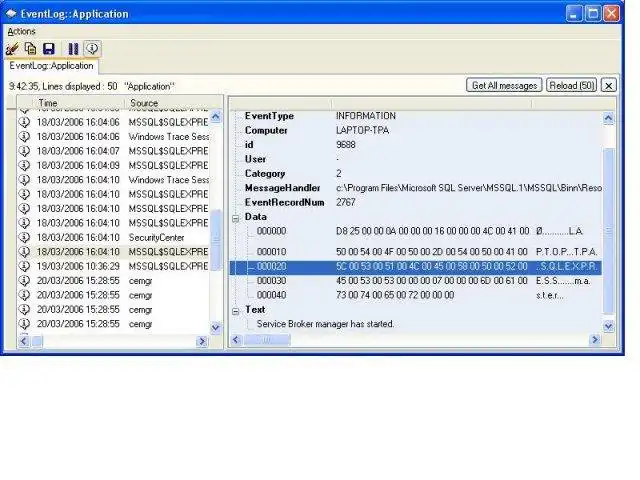Screen dimensions: 640x480
Task: Click the details pane horizontal scrollbar thumb
Action: tap(267, 340)
